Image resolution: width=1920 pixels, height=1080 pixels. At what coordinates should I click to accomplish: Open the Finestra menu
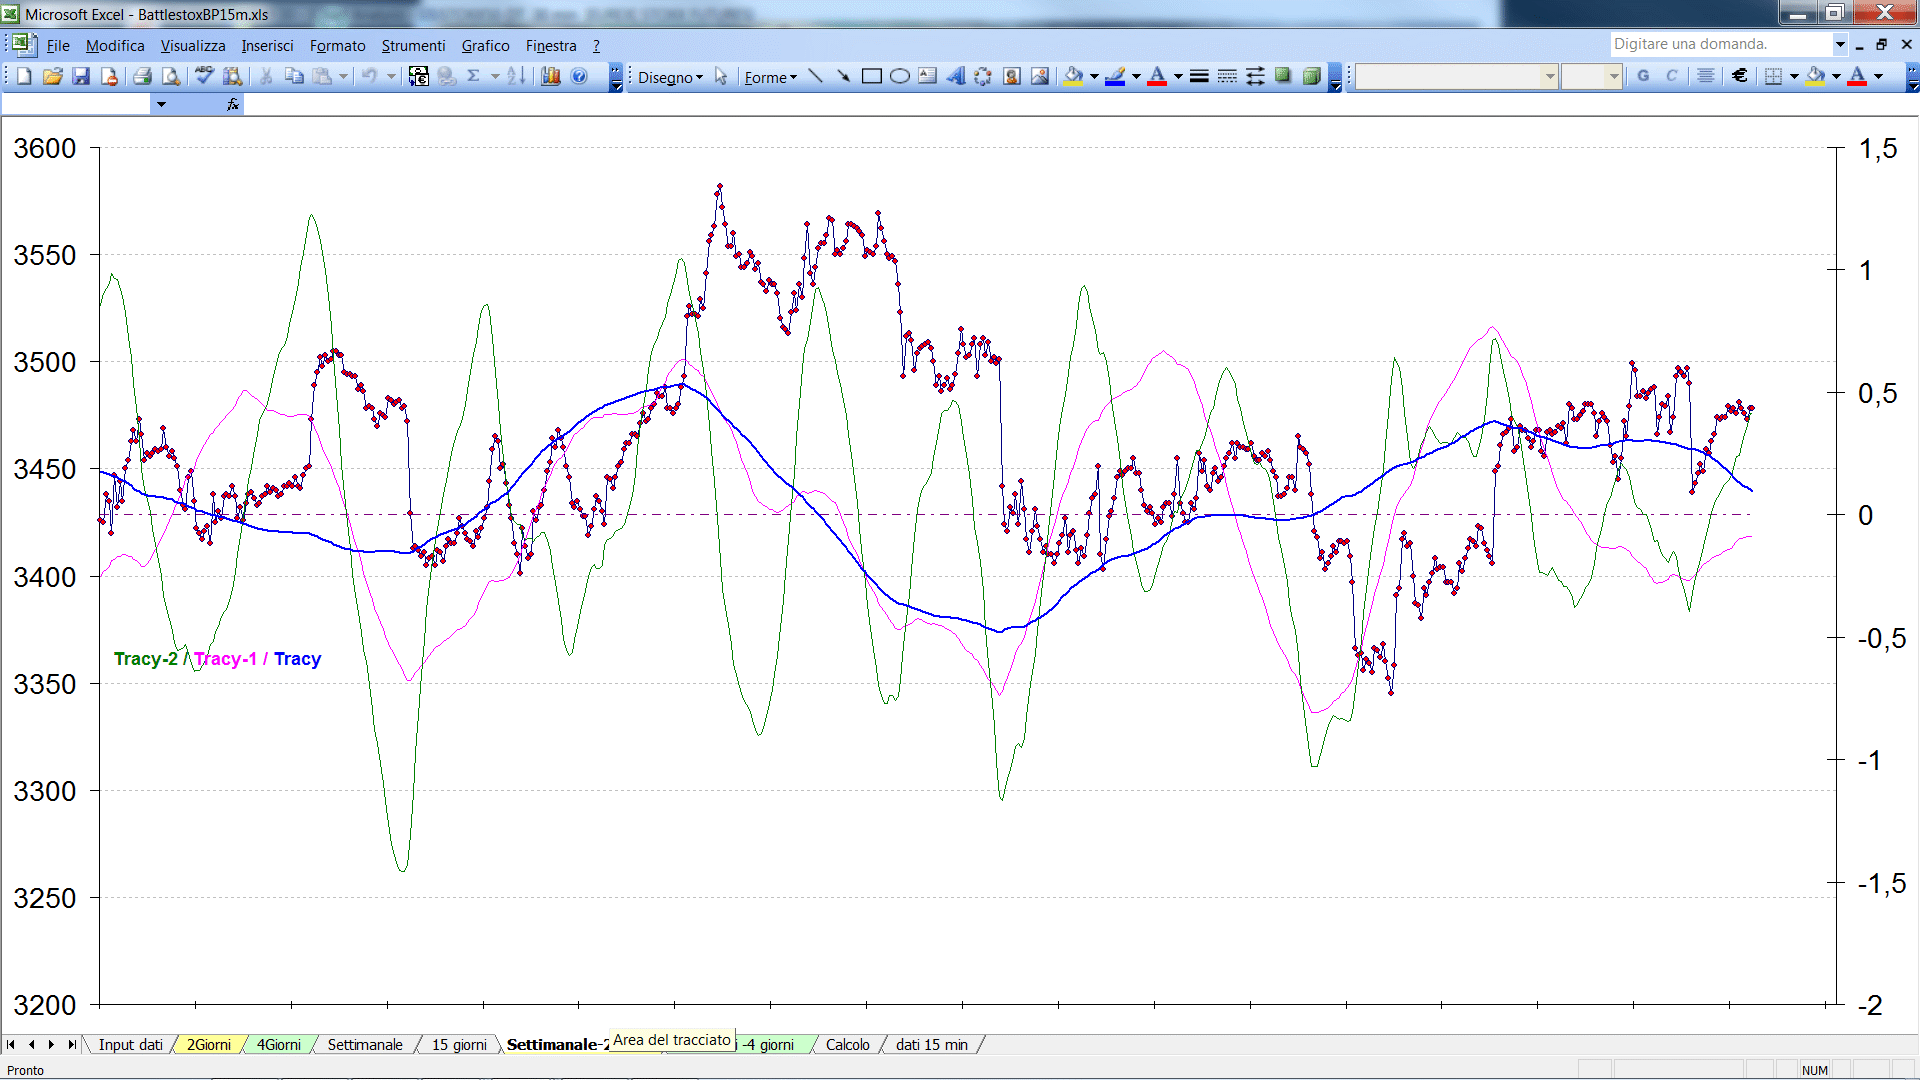point(551,45)
